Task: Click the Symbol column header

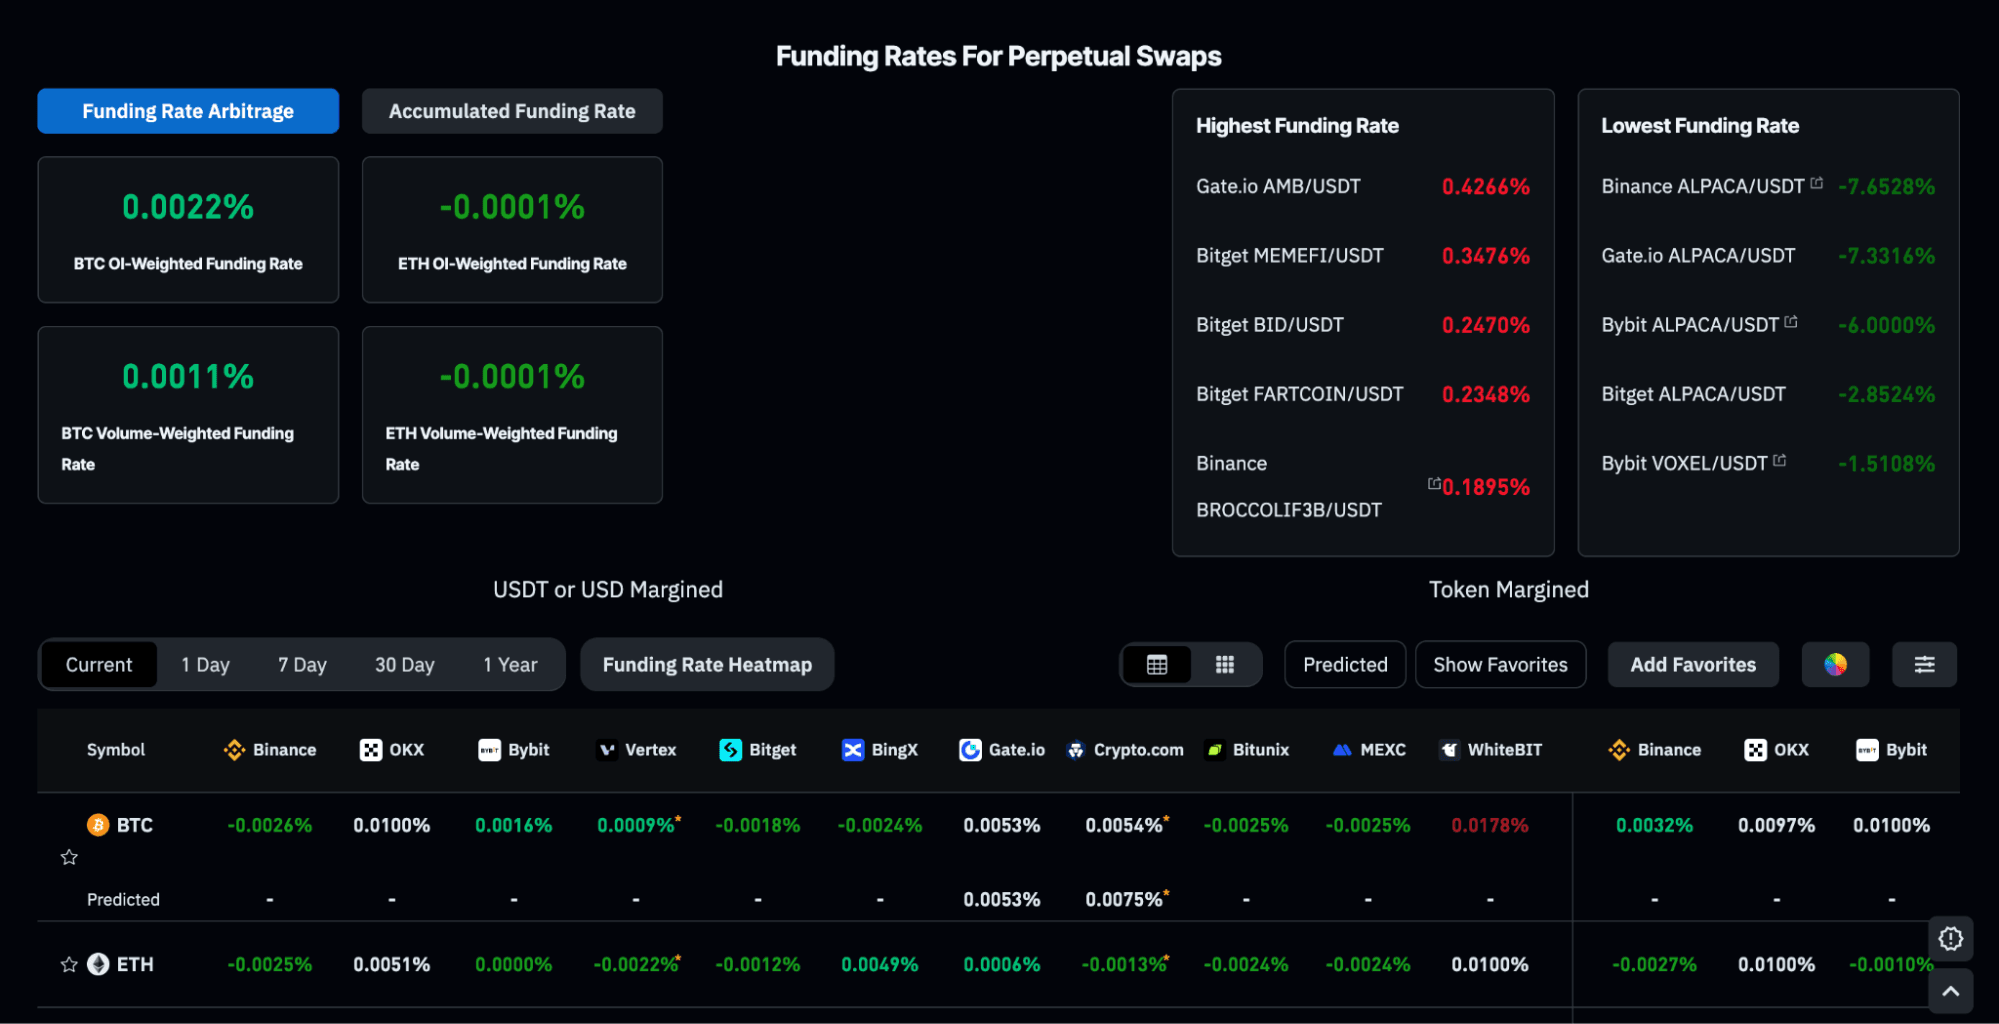Action: [x=116, y=750]
